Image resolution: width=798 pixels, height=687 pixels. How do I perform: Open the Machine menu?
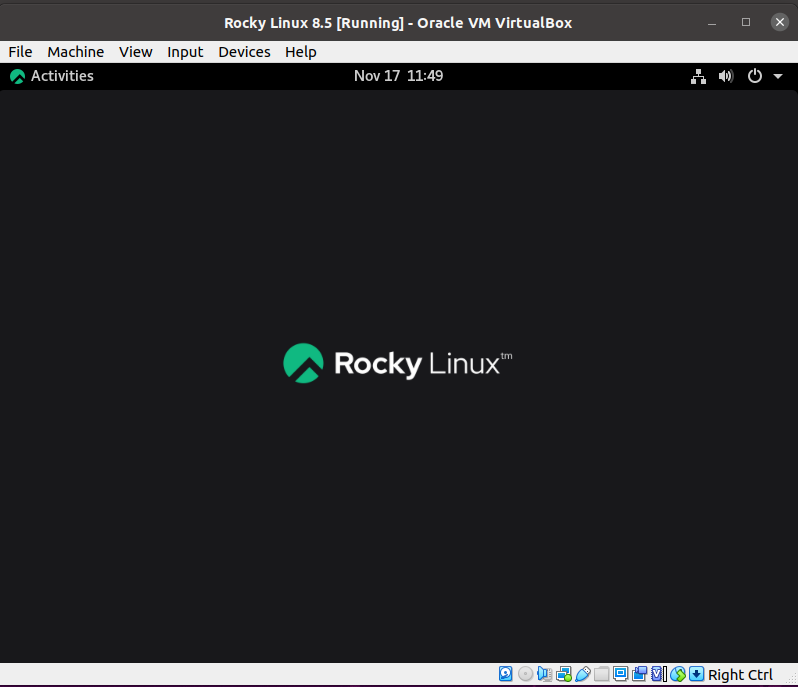[75, 52]
